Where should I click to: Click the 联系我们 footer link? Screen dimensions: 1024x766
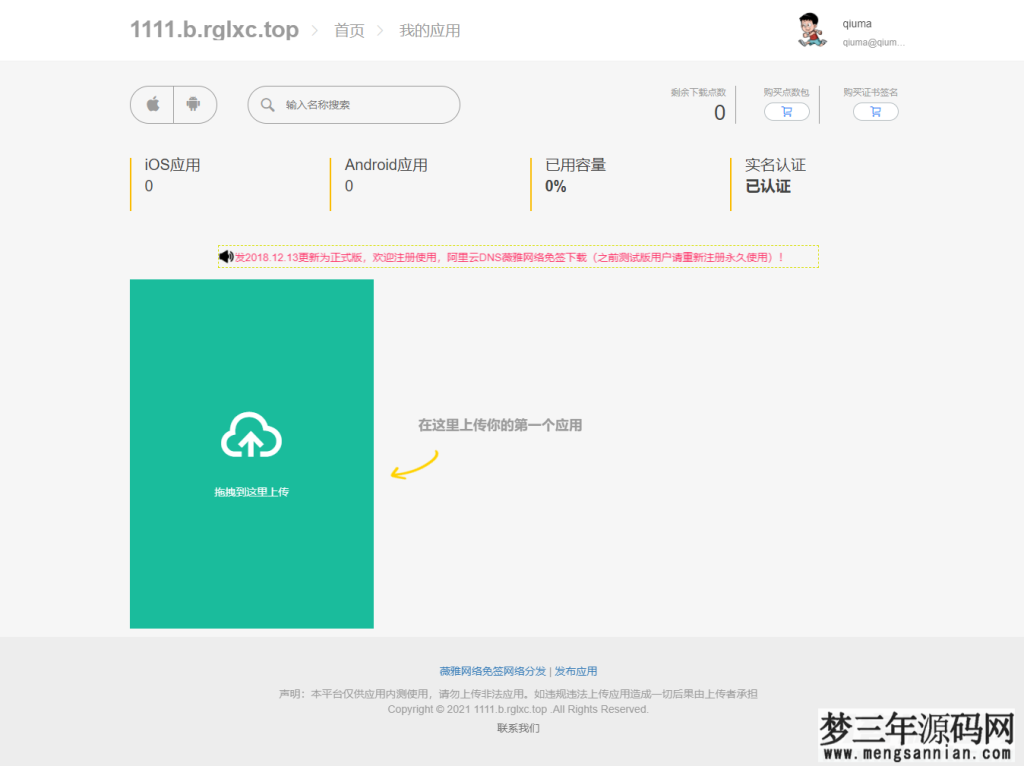click(516, 728)
